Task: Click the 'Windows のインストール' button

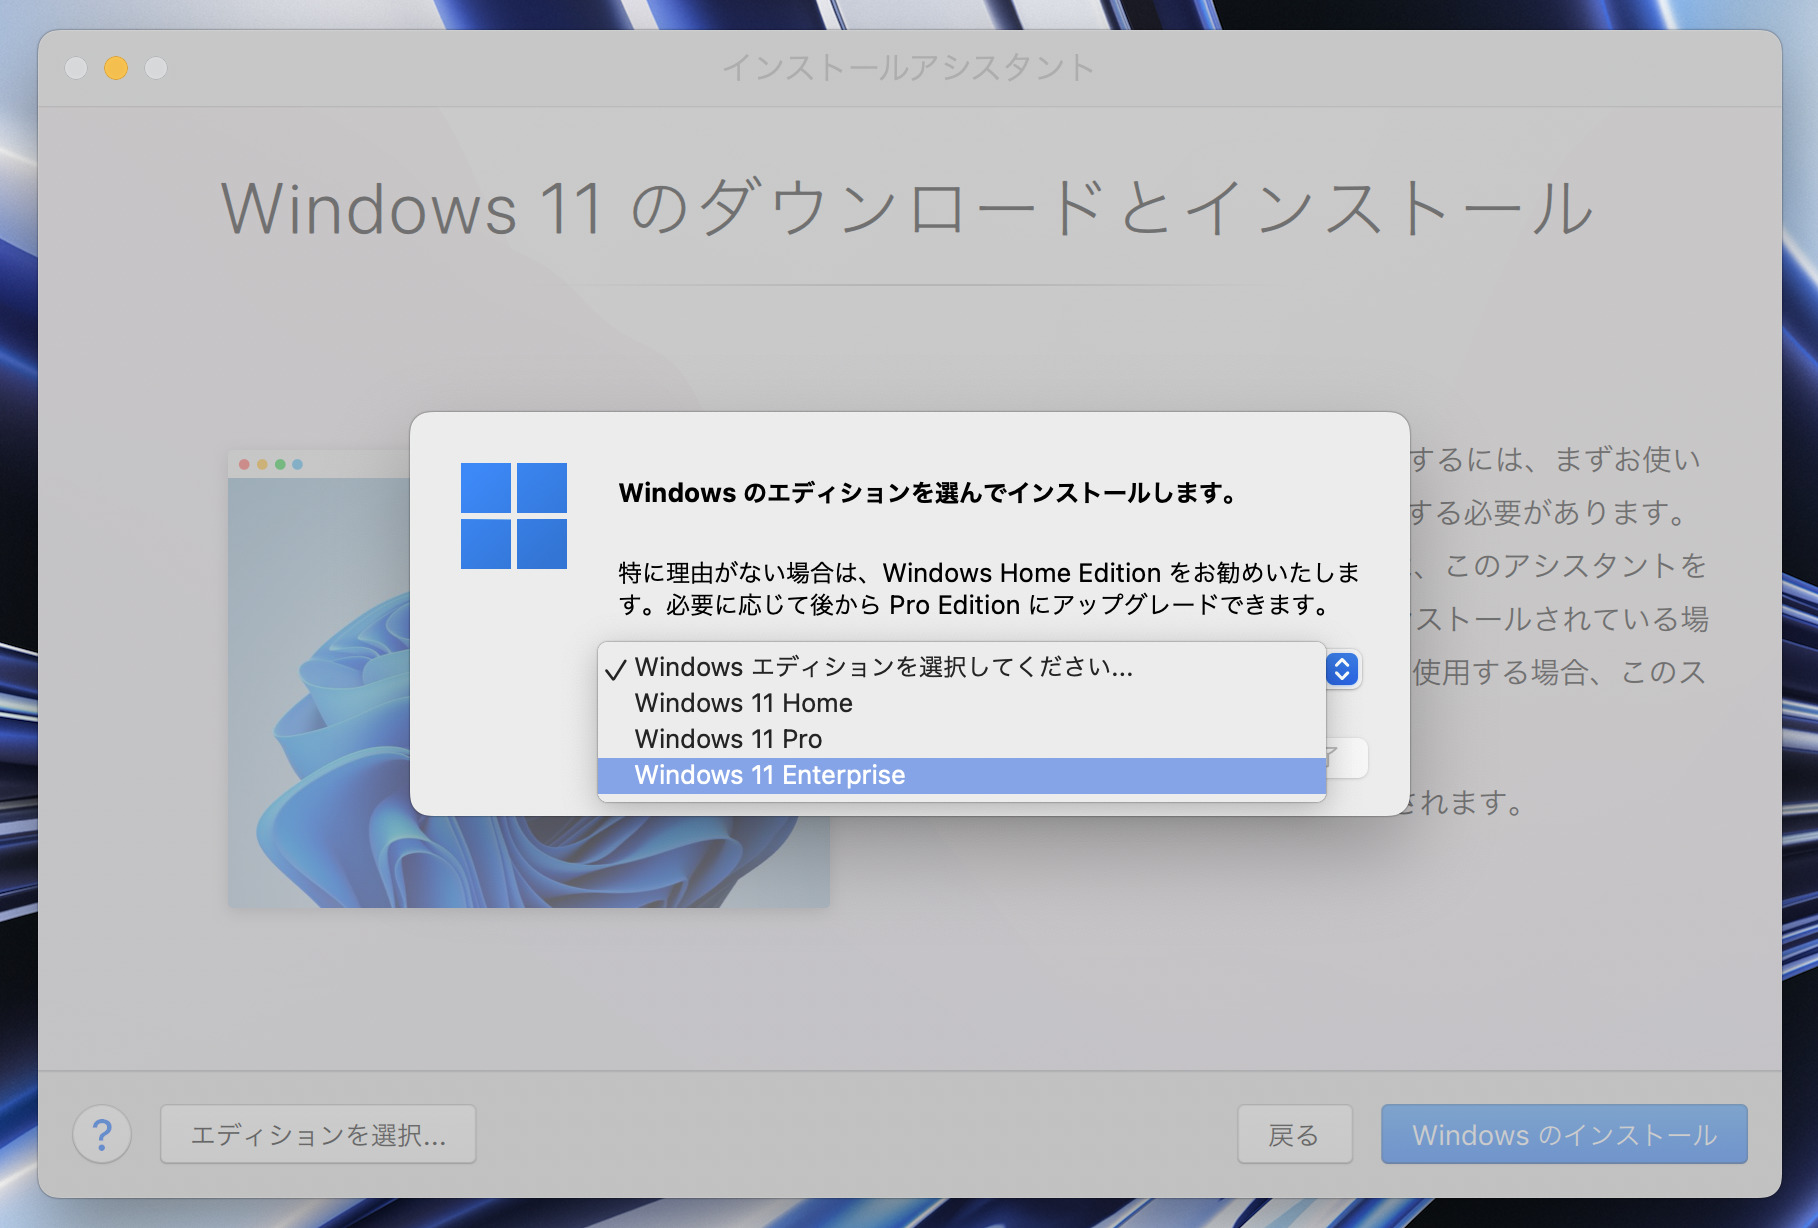Action: coord(1563,1134)
